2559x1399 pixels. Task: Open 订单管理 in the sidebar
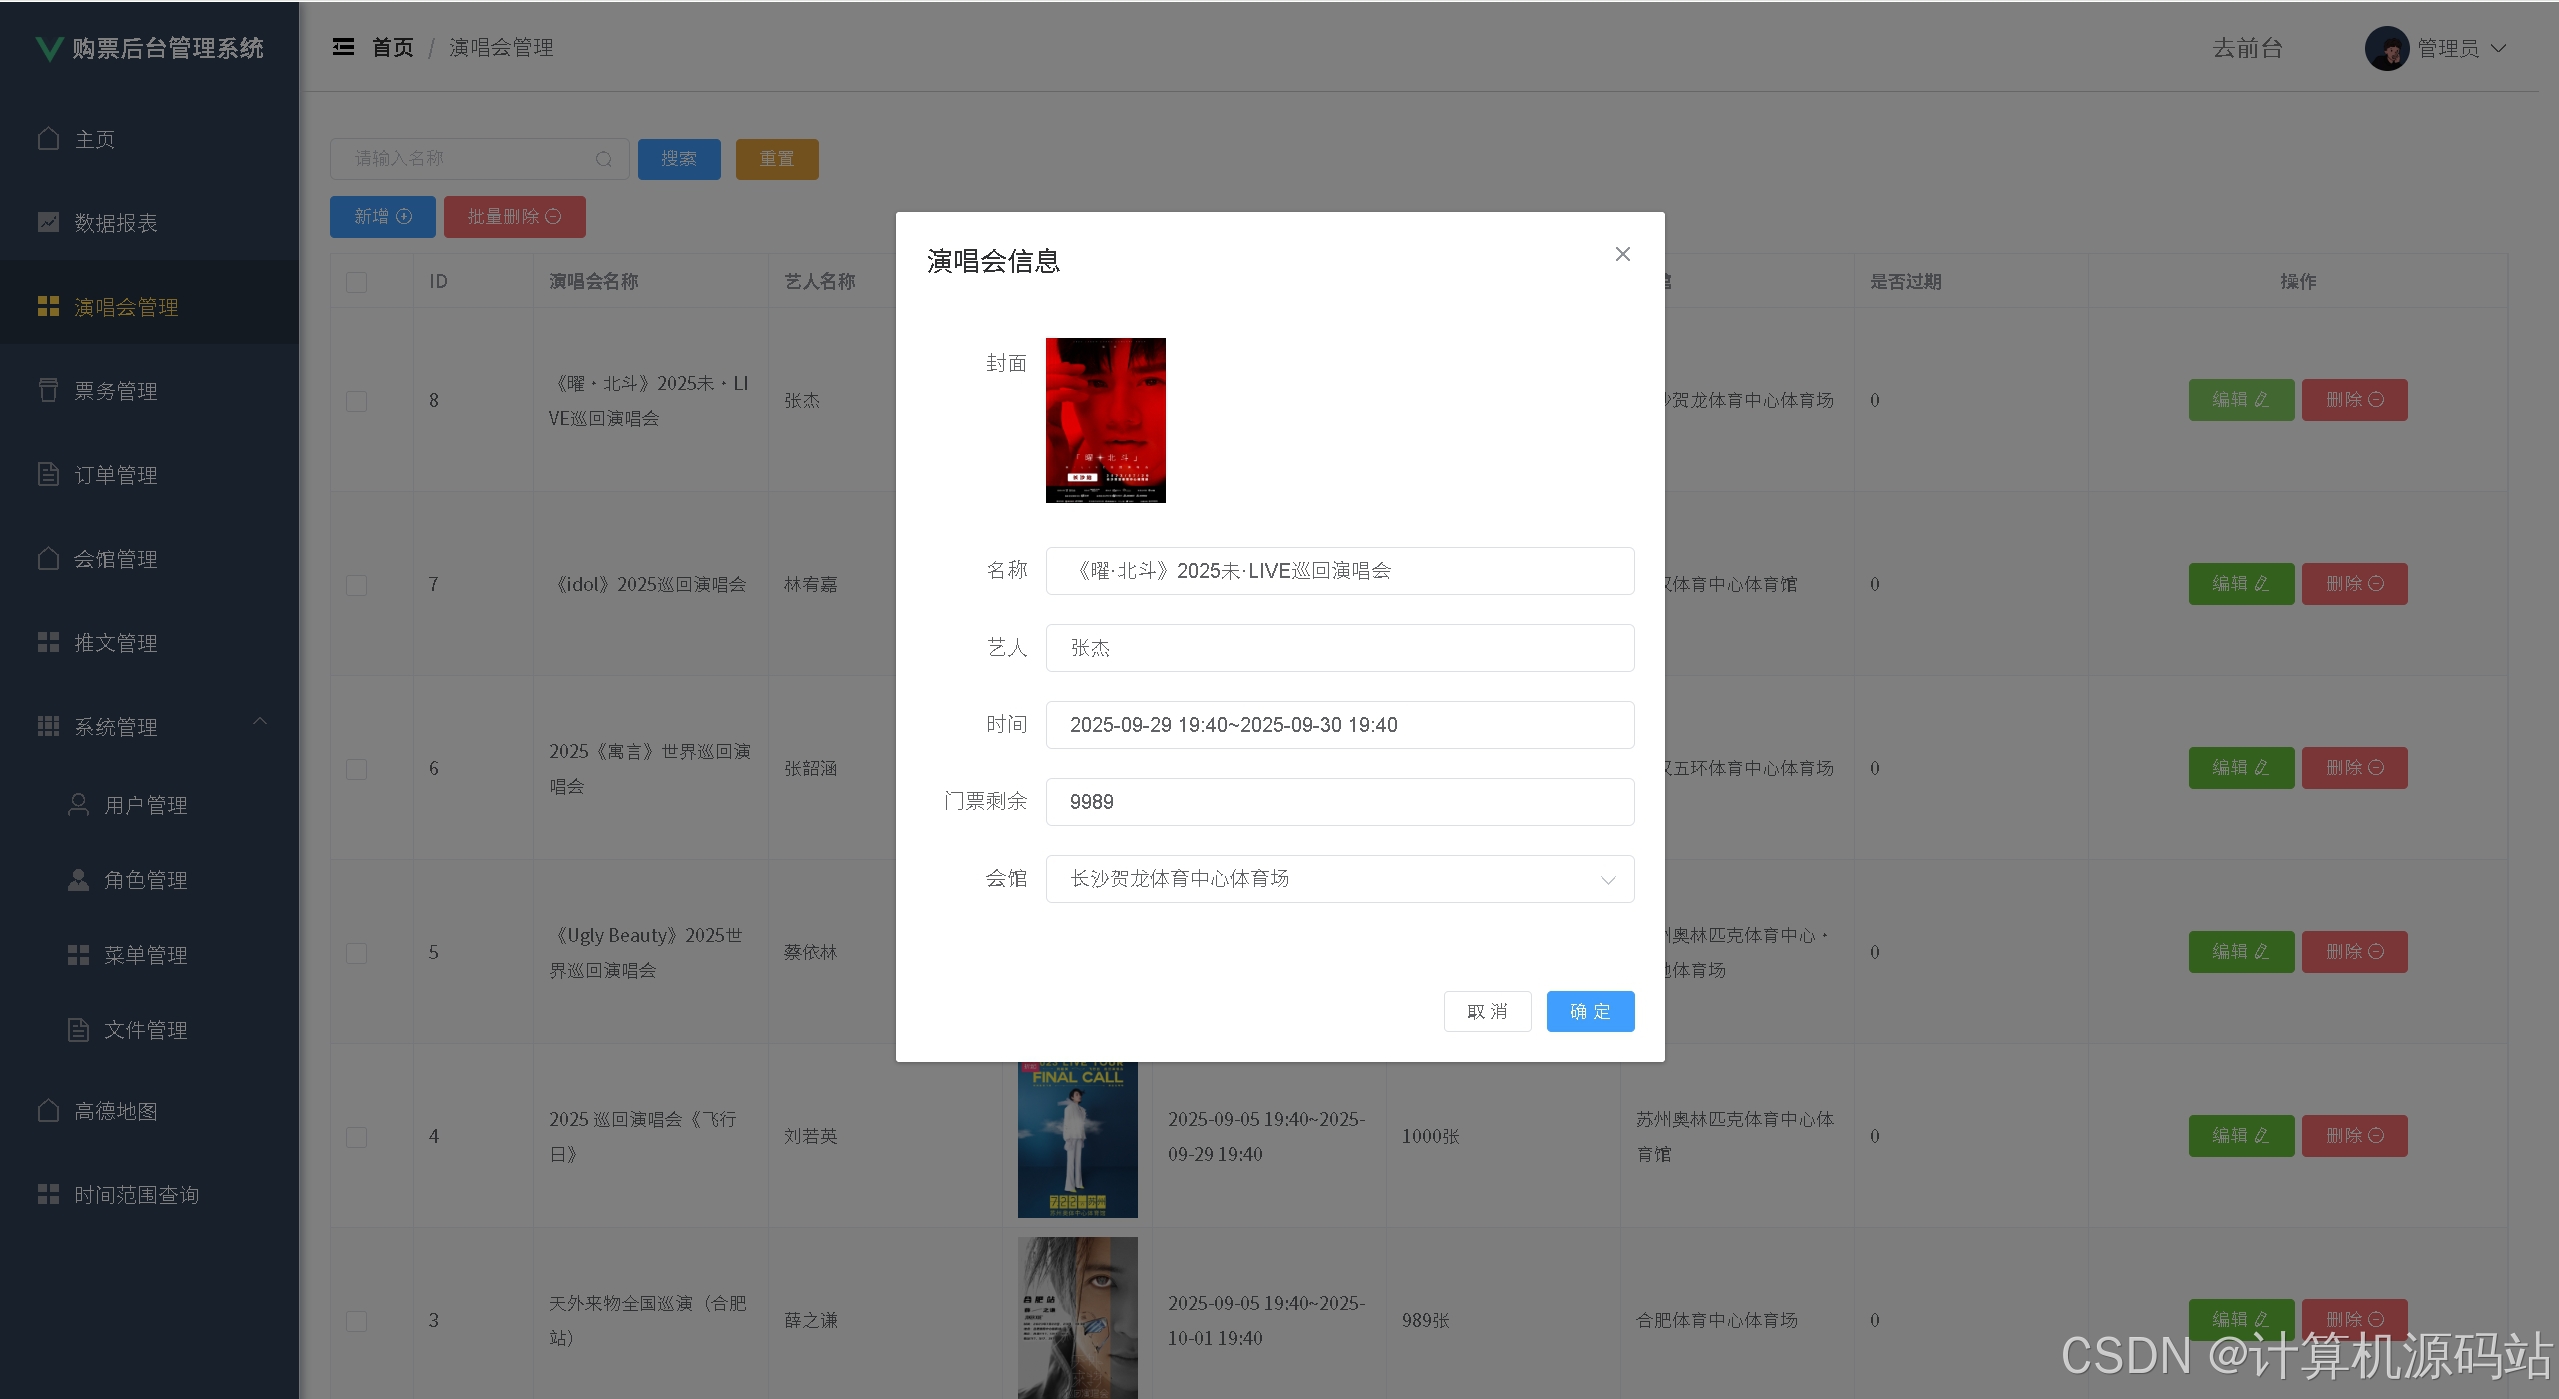tap(149, 475)
